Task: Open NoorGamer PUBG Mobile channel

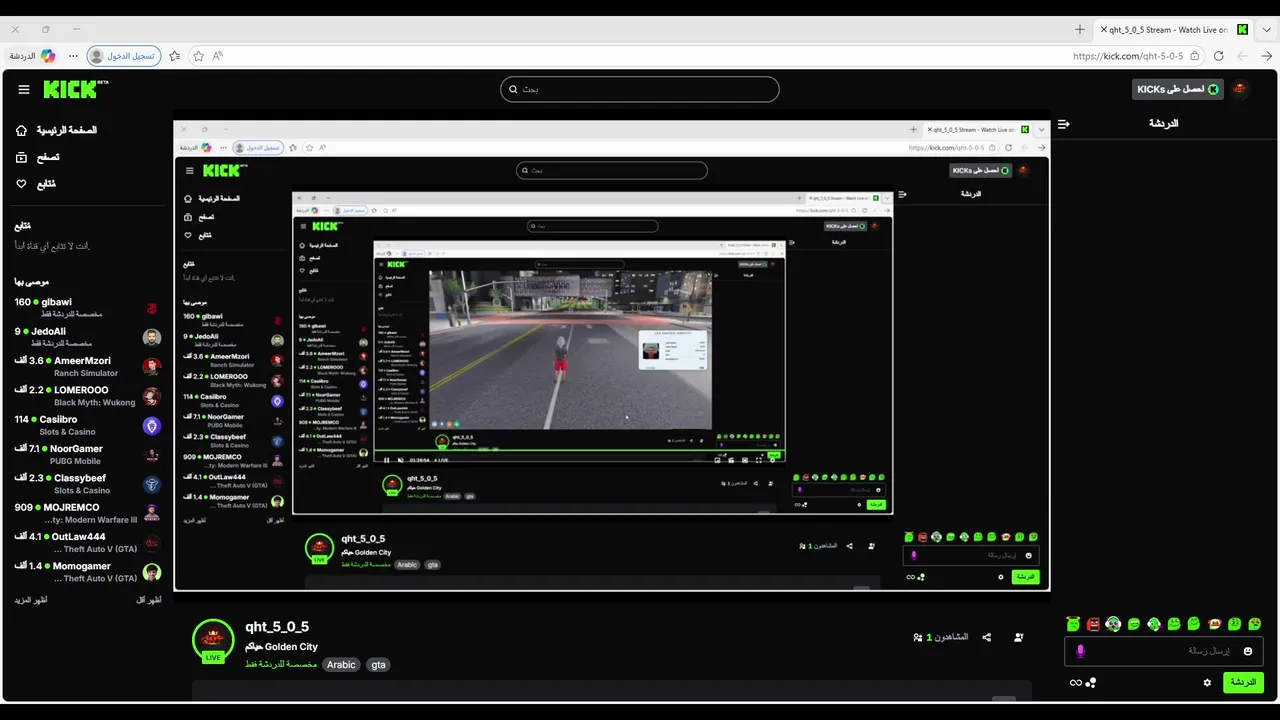Action: 87,455
